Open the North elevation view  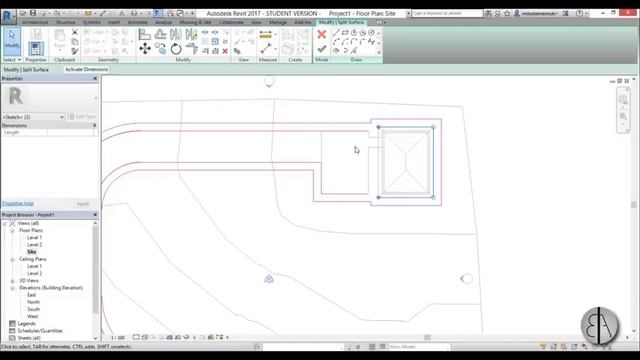point(33,302)
